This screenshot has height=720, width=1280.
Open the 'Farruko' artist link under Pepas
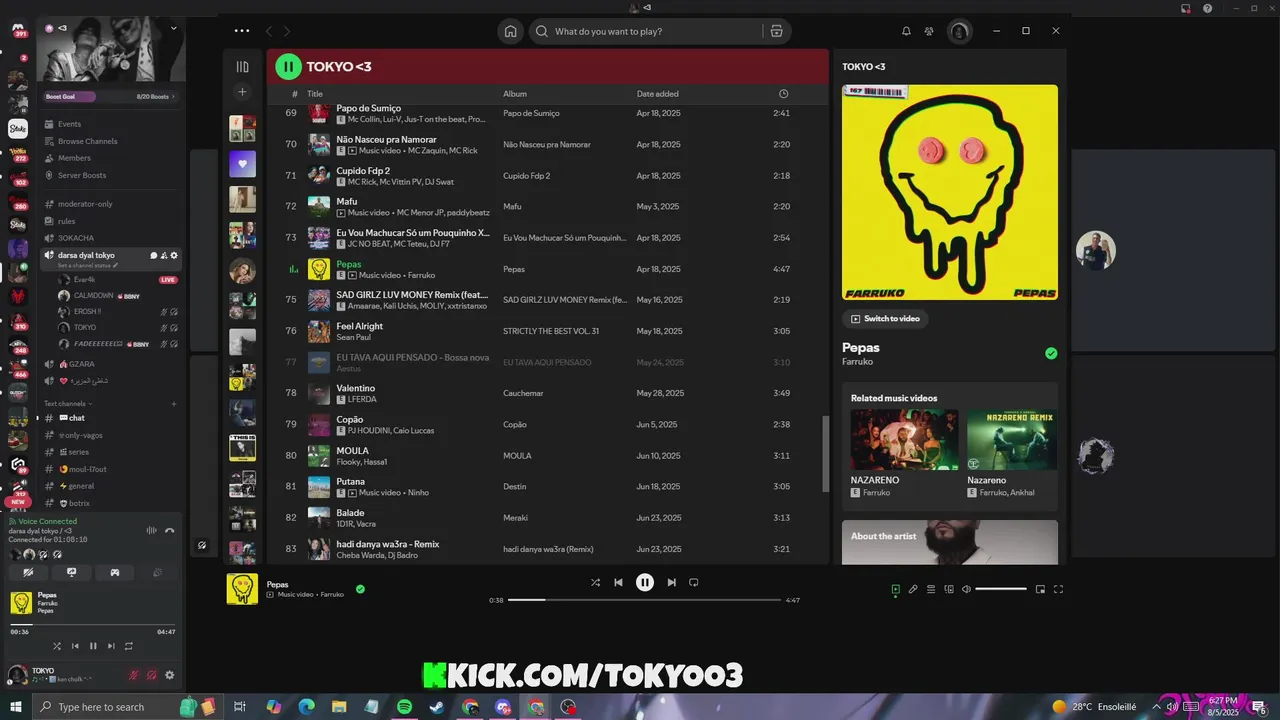[857, 361]
